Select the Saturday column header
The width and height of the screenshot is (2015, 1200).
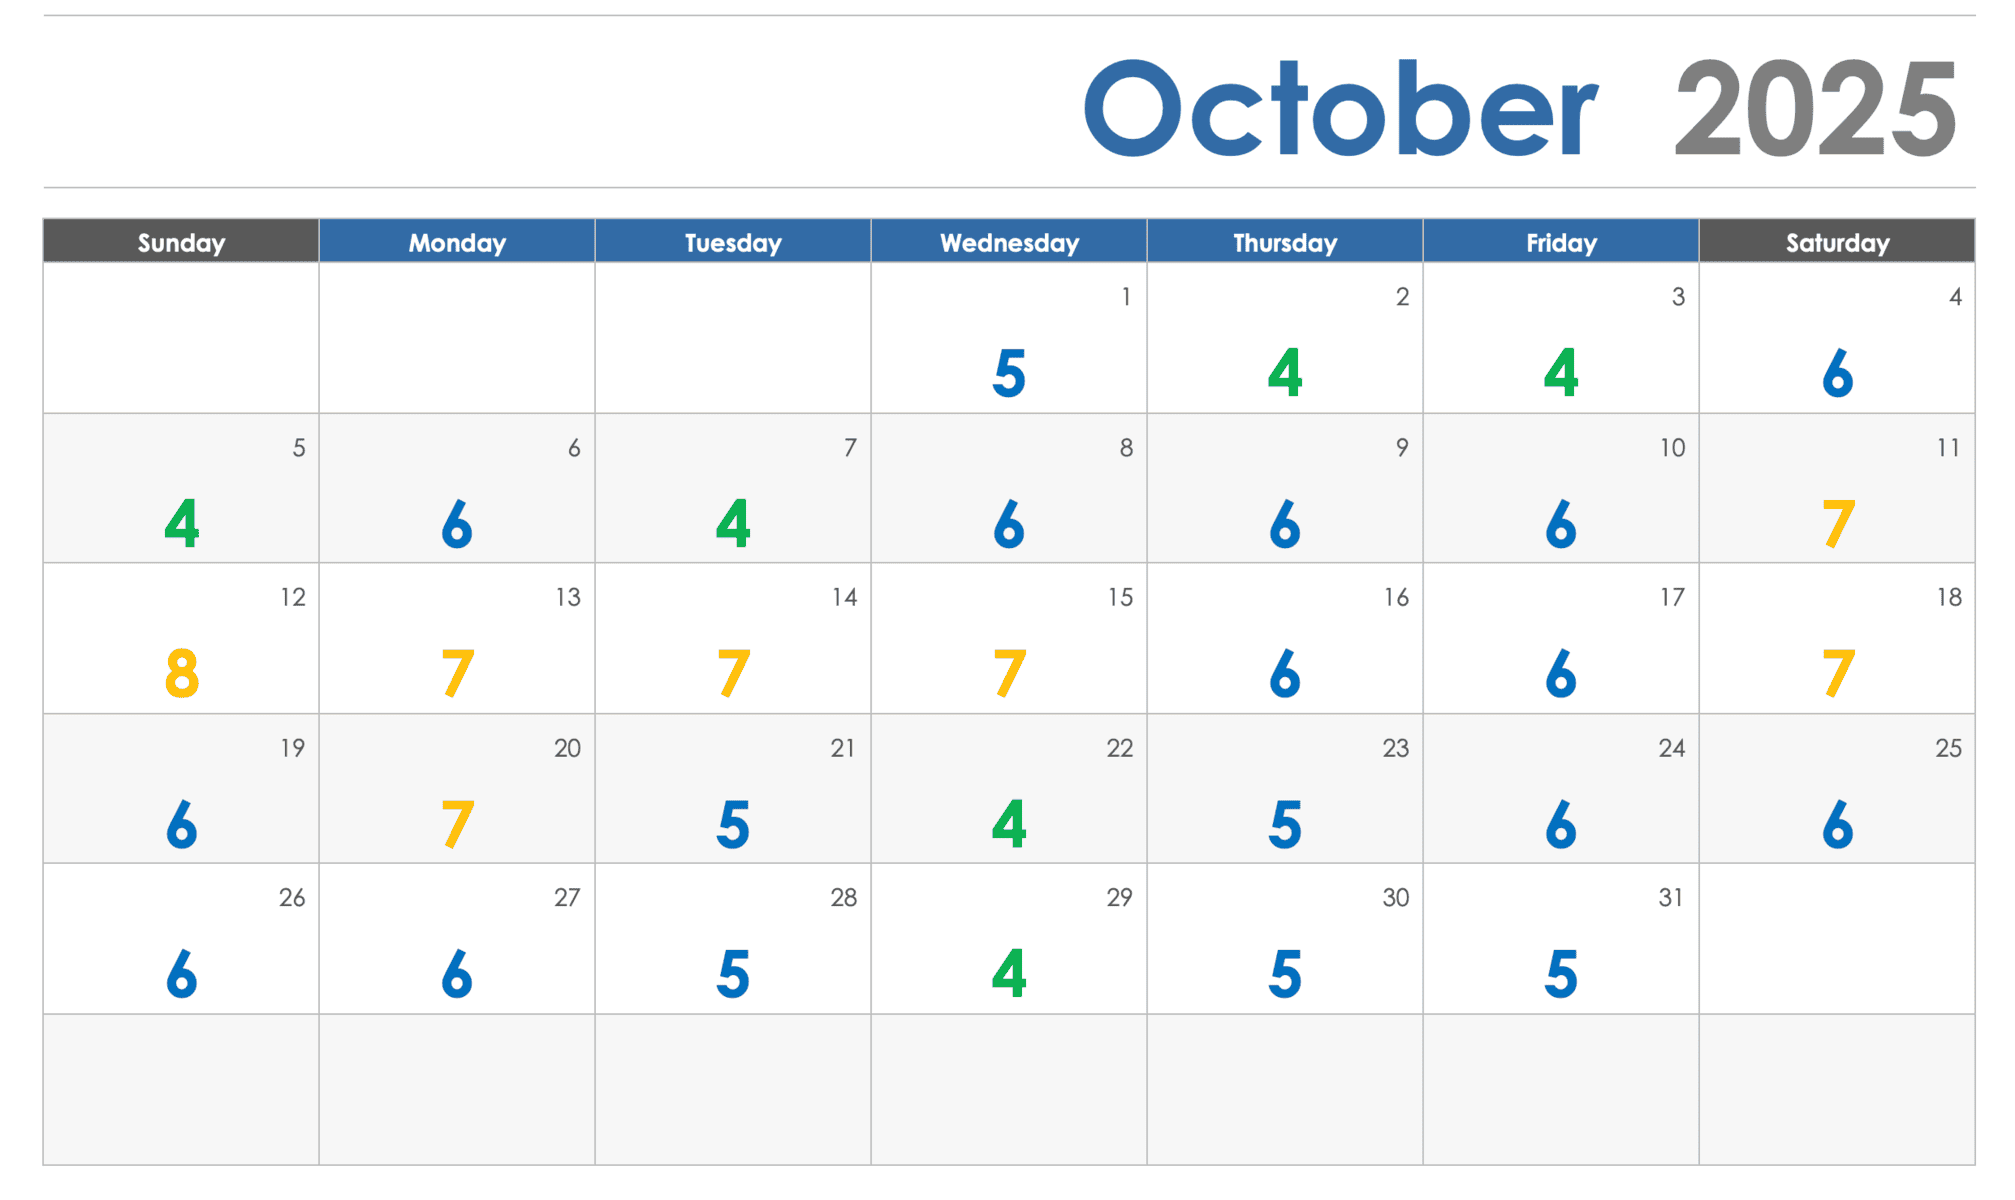click(x=1837, y=242)
